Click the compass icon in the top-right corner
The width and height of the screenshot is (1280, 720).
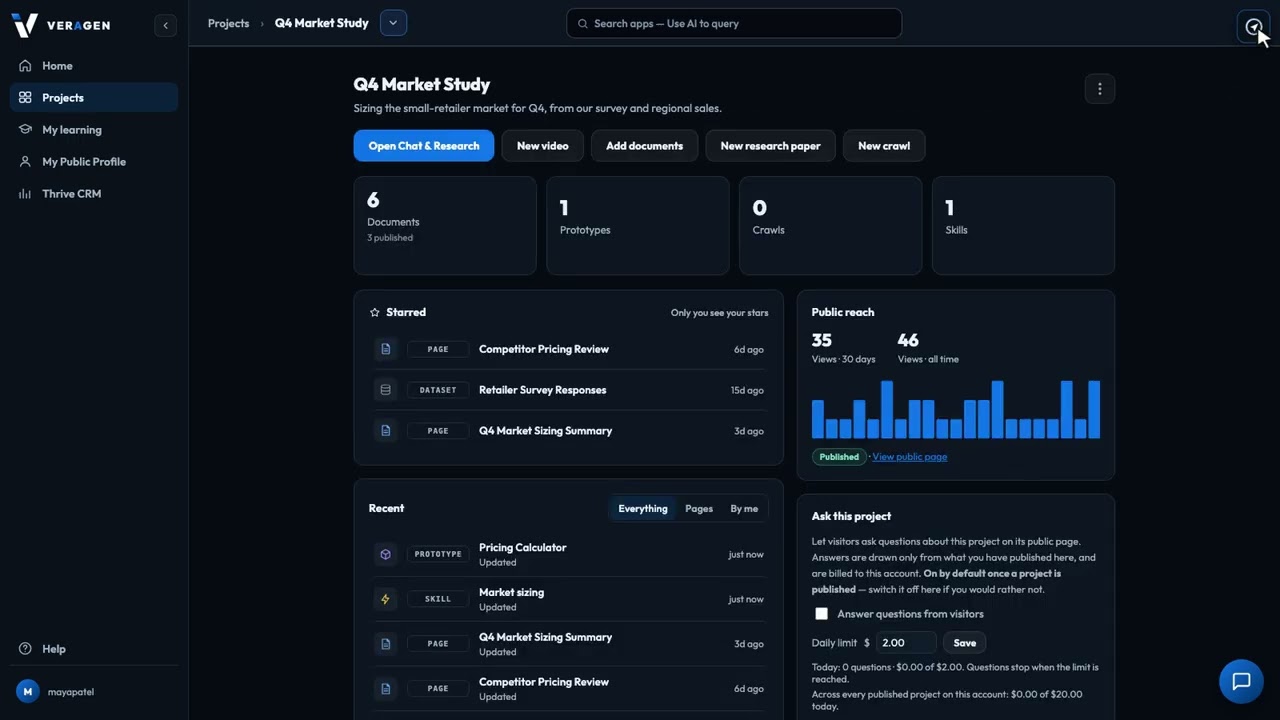point(1253,26)
